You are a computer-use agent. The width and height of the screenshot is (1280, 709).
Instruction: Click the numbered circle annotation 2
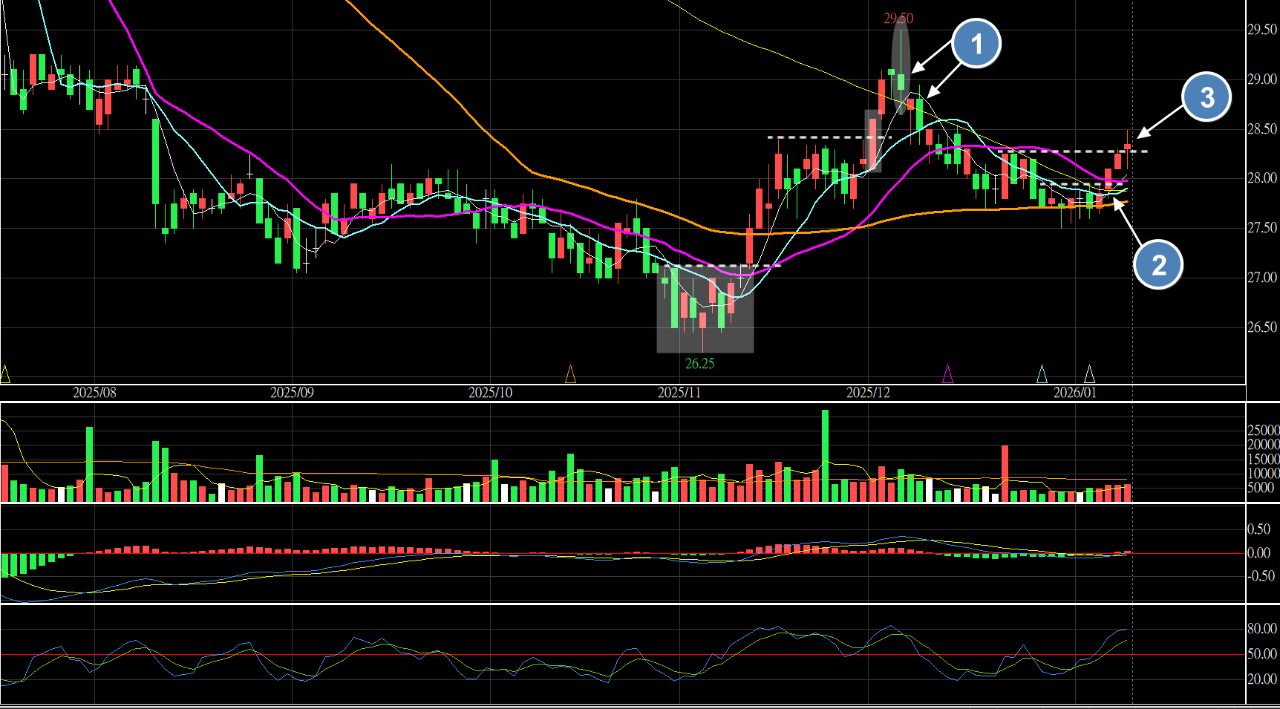(1158, 265)
